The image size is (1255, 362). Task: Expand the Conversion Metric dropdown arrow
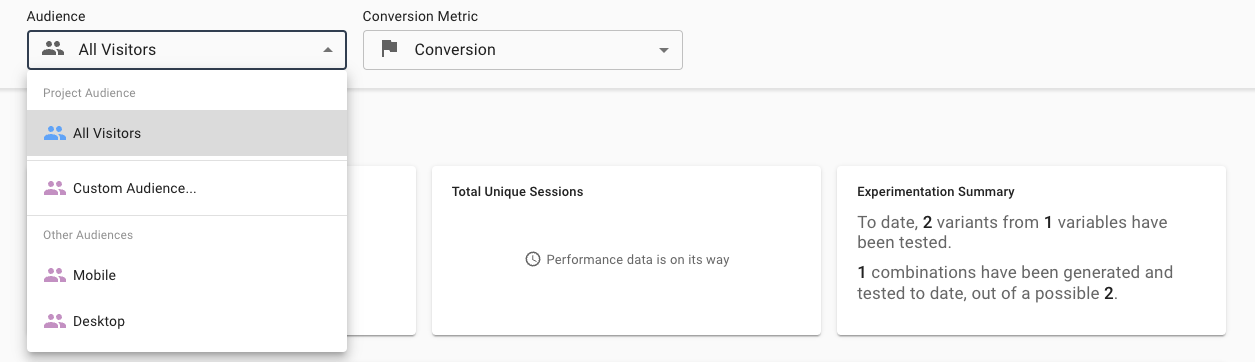tap(663, 50)
